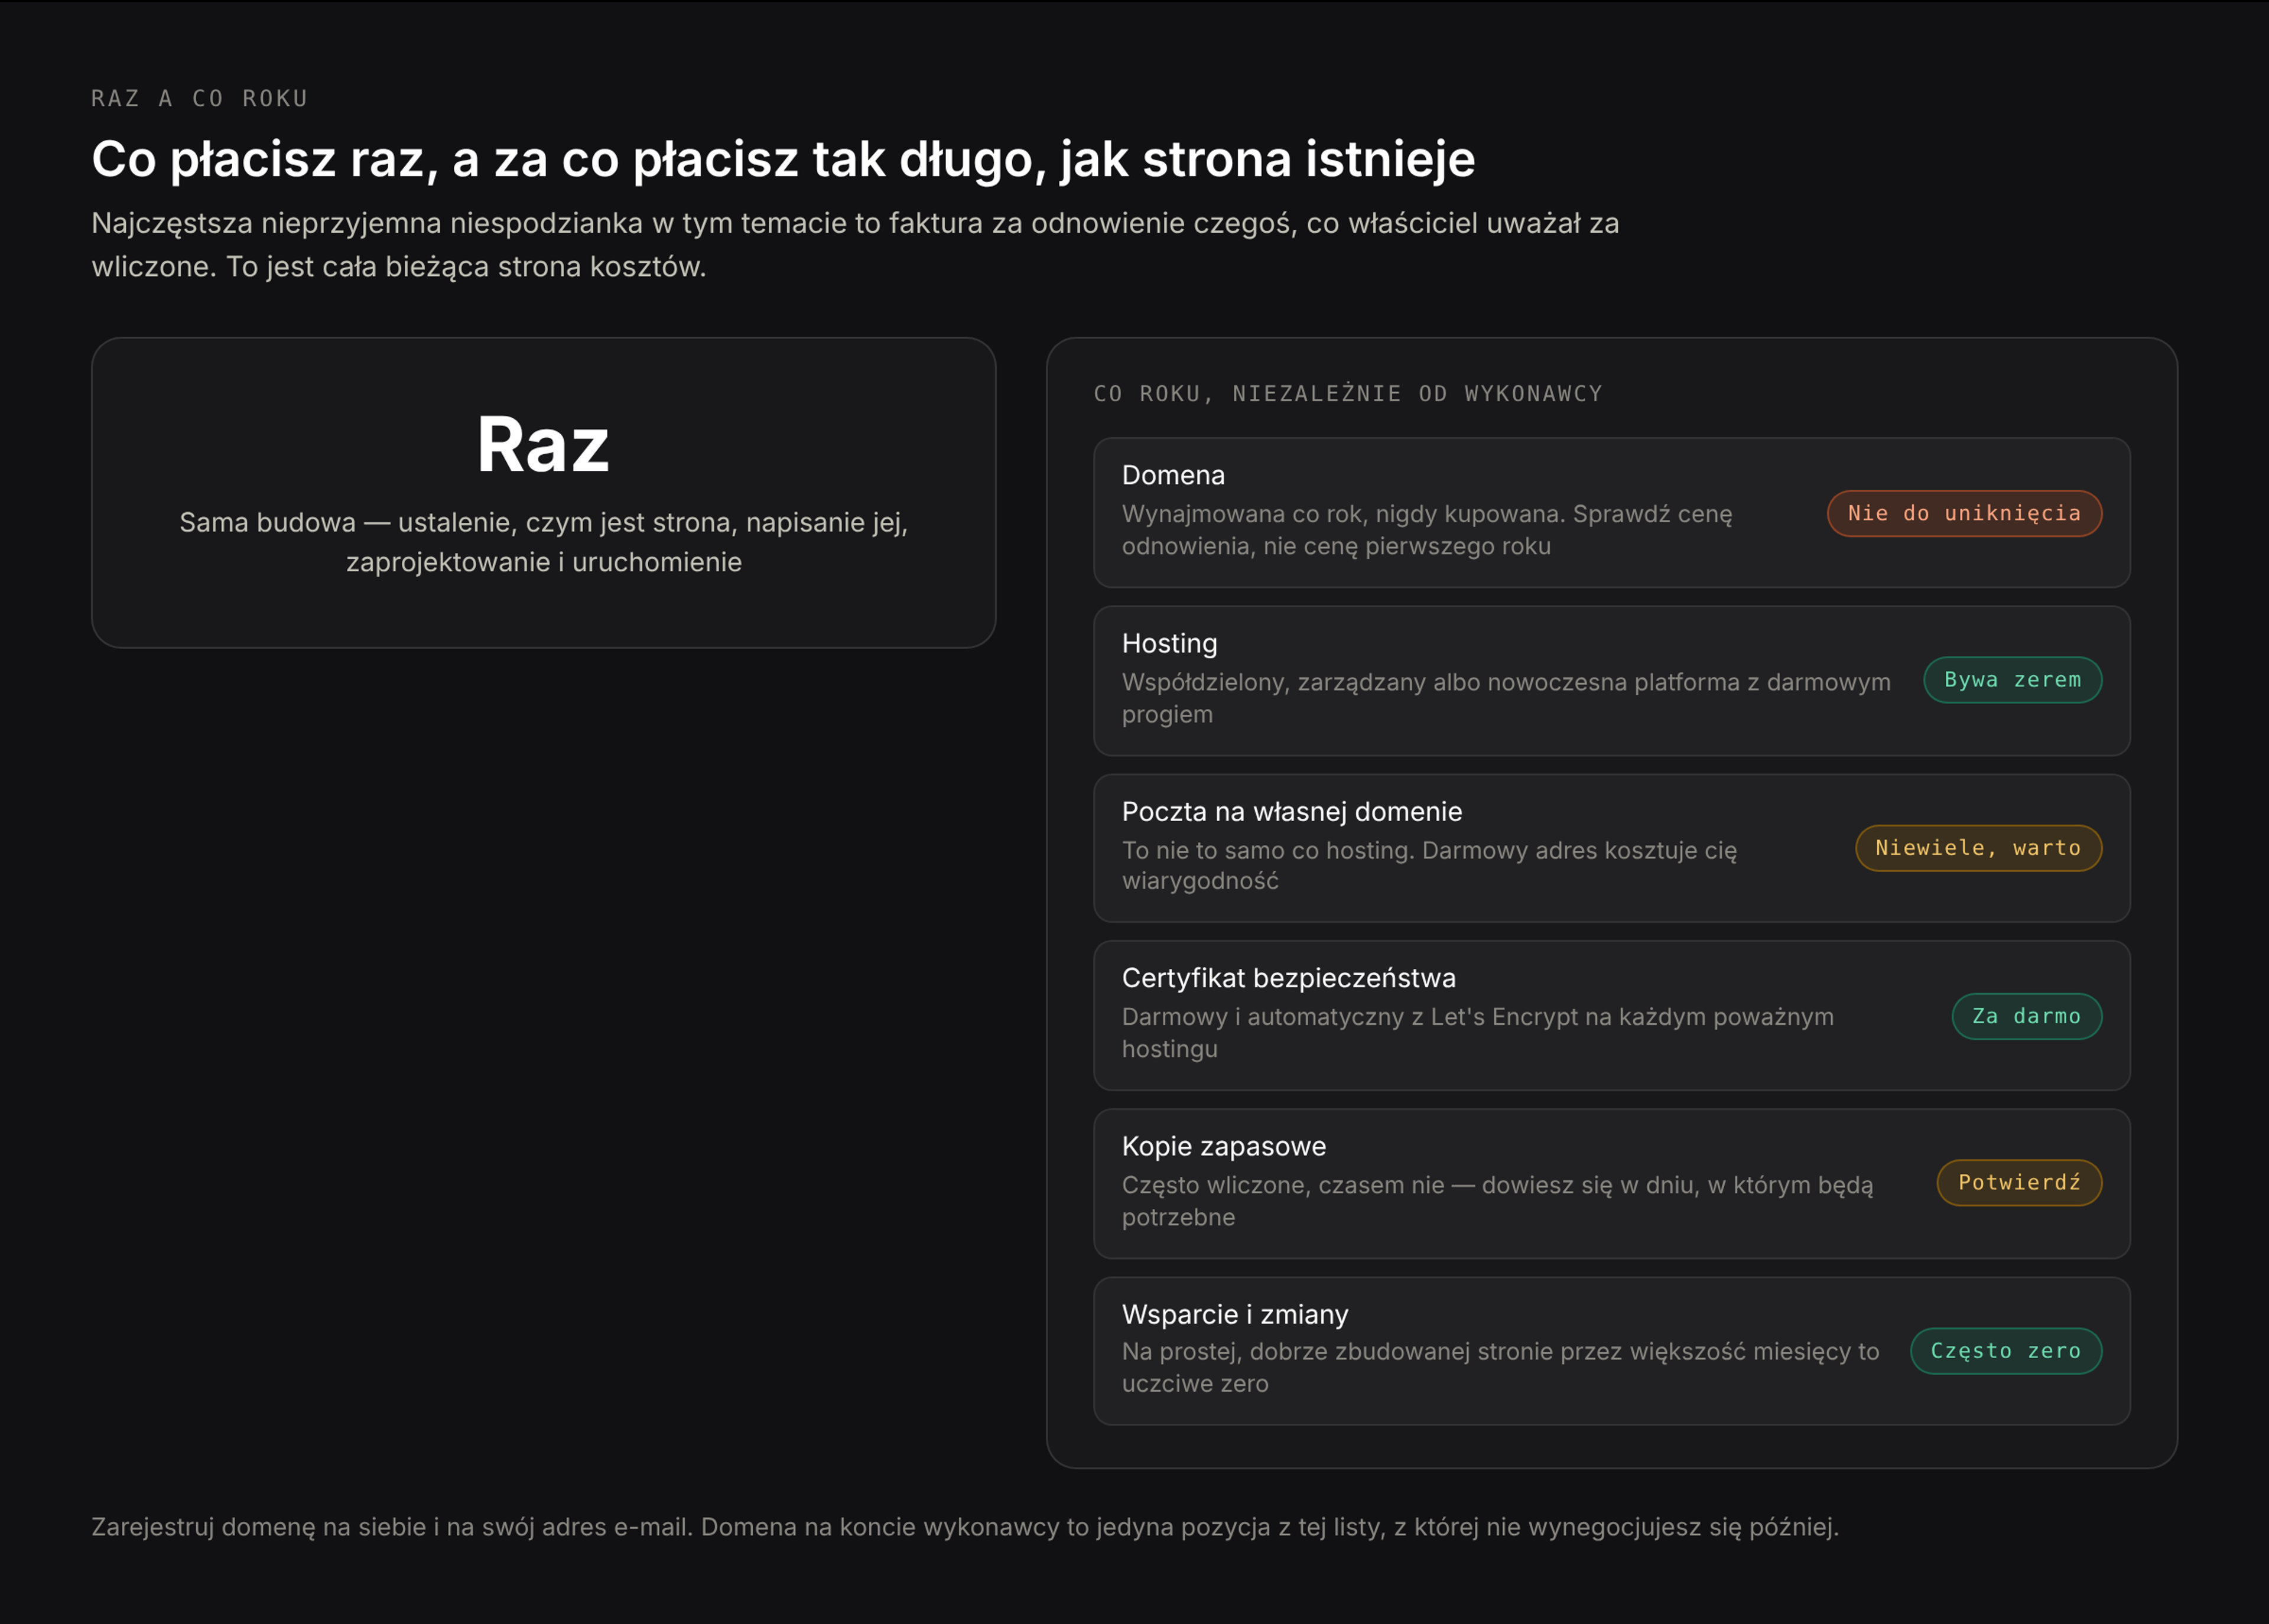
Task: Click the 'Za darmo' badge
Action: (x=2026, y=1016)
